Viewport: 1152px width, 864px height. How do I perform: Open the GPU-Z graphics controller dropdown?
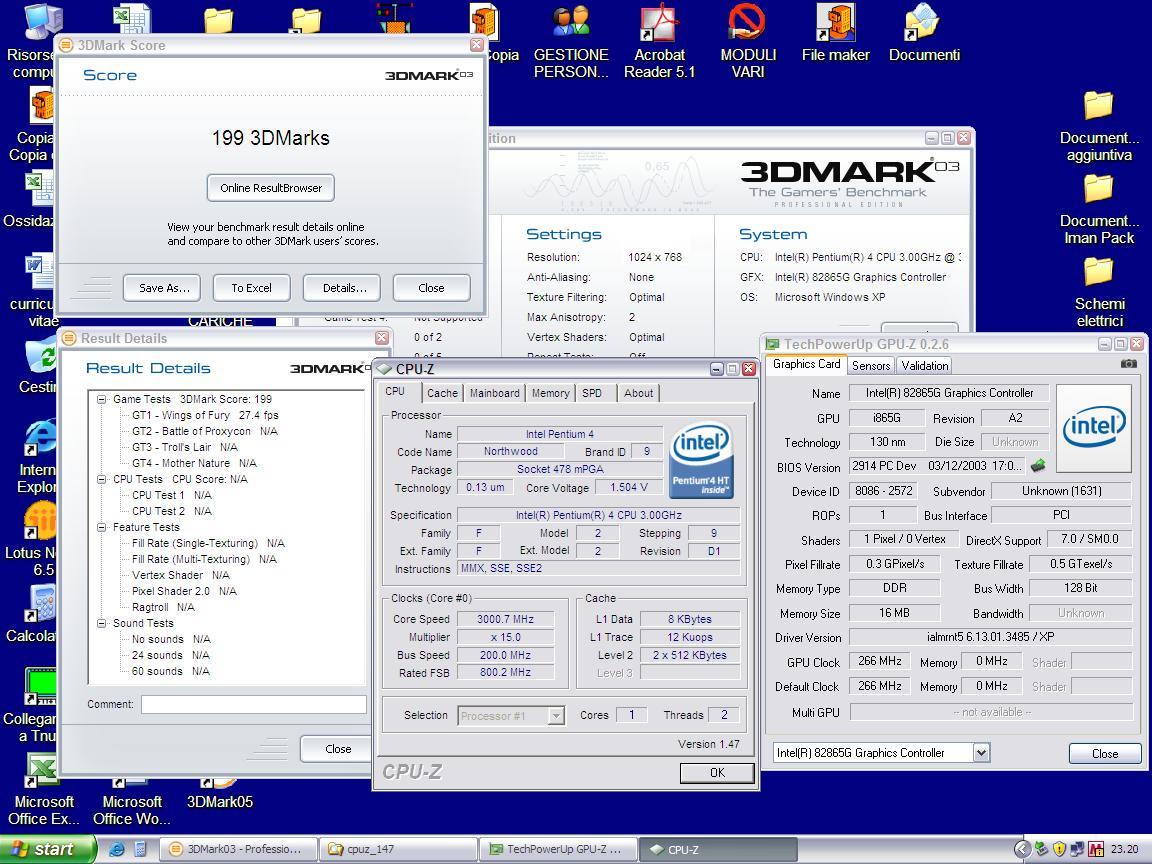pos(982,752)
